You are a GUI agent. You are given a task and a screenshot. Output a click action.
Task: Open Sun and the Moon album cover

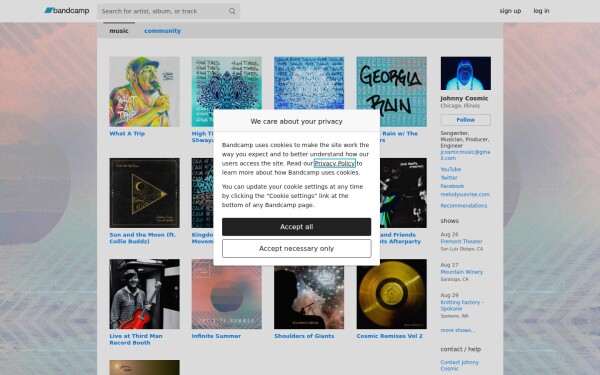point(144,193)
